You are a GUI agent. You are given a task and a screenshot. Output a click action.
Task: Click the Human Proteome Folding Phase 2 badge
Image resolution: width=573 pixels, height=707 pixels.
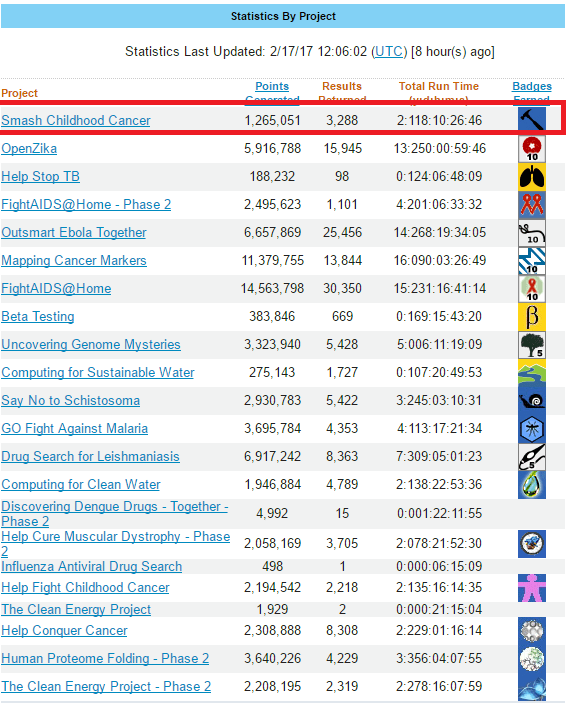point(532,659)
